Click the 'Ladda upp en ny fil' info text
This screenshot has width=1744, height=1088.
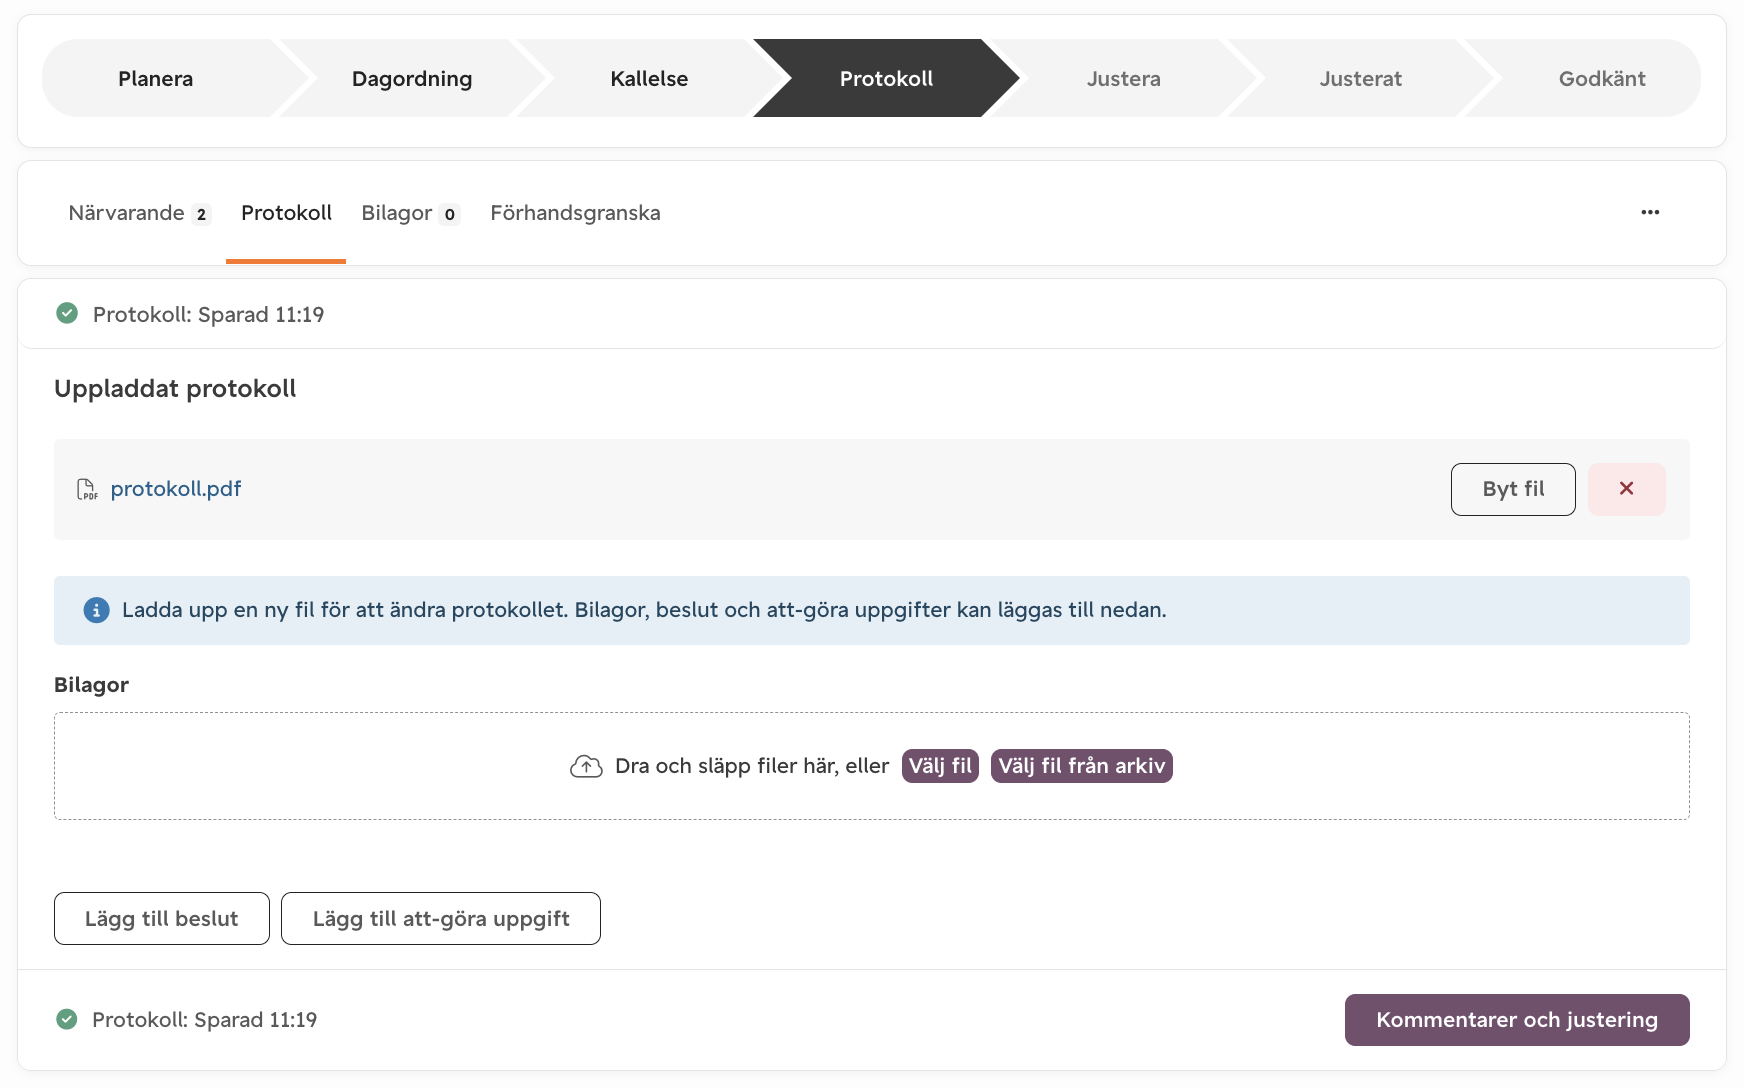pos(644,610)
